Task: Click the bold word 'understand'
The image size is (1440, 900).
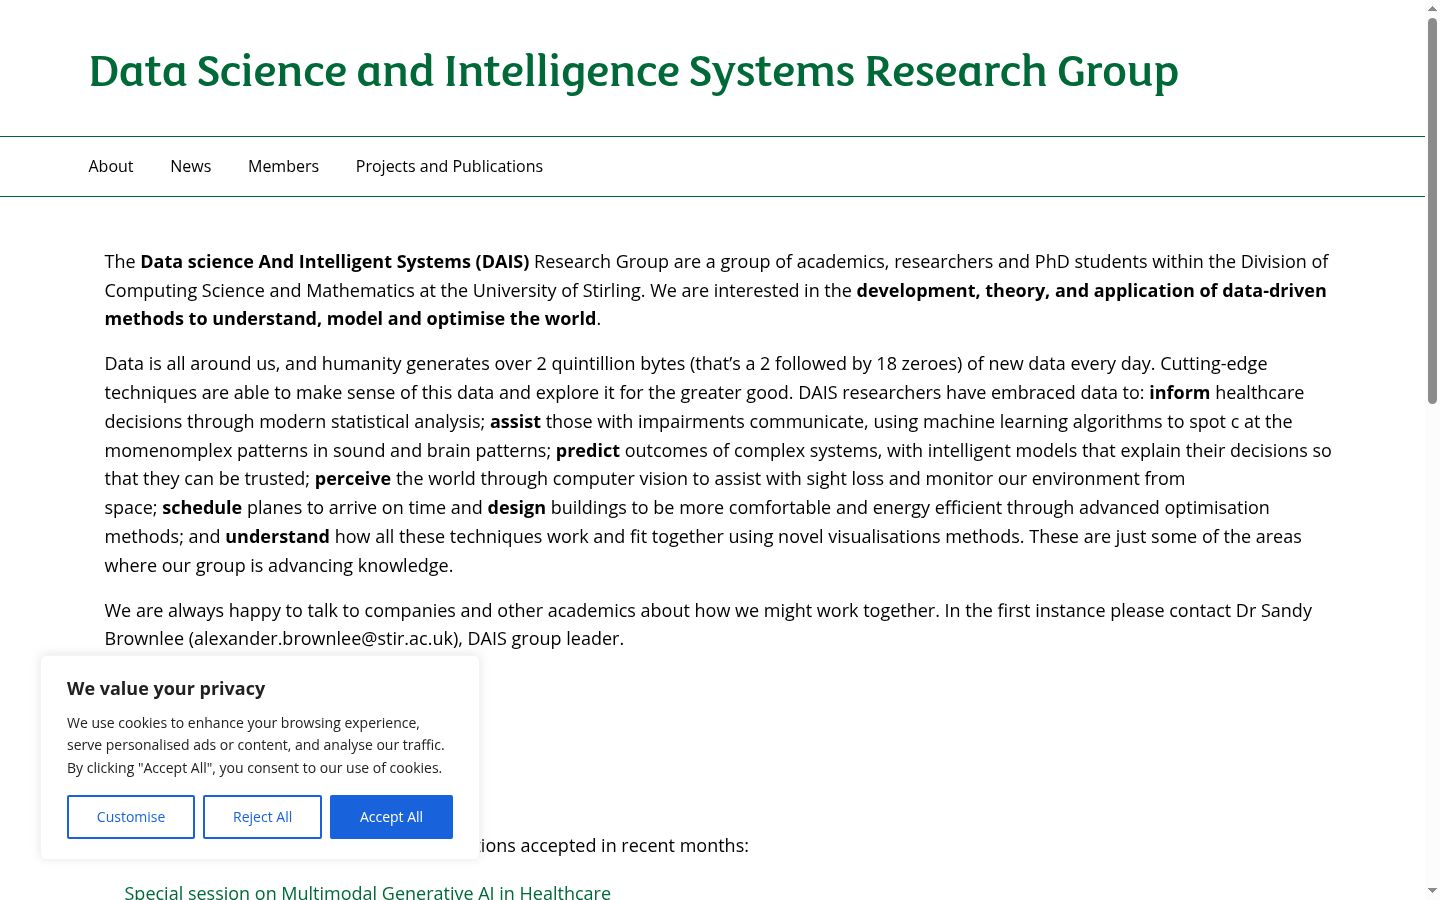Action: coord(277,536)
